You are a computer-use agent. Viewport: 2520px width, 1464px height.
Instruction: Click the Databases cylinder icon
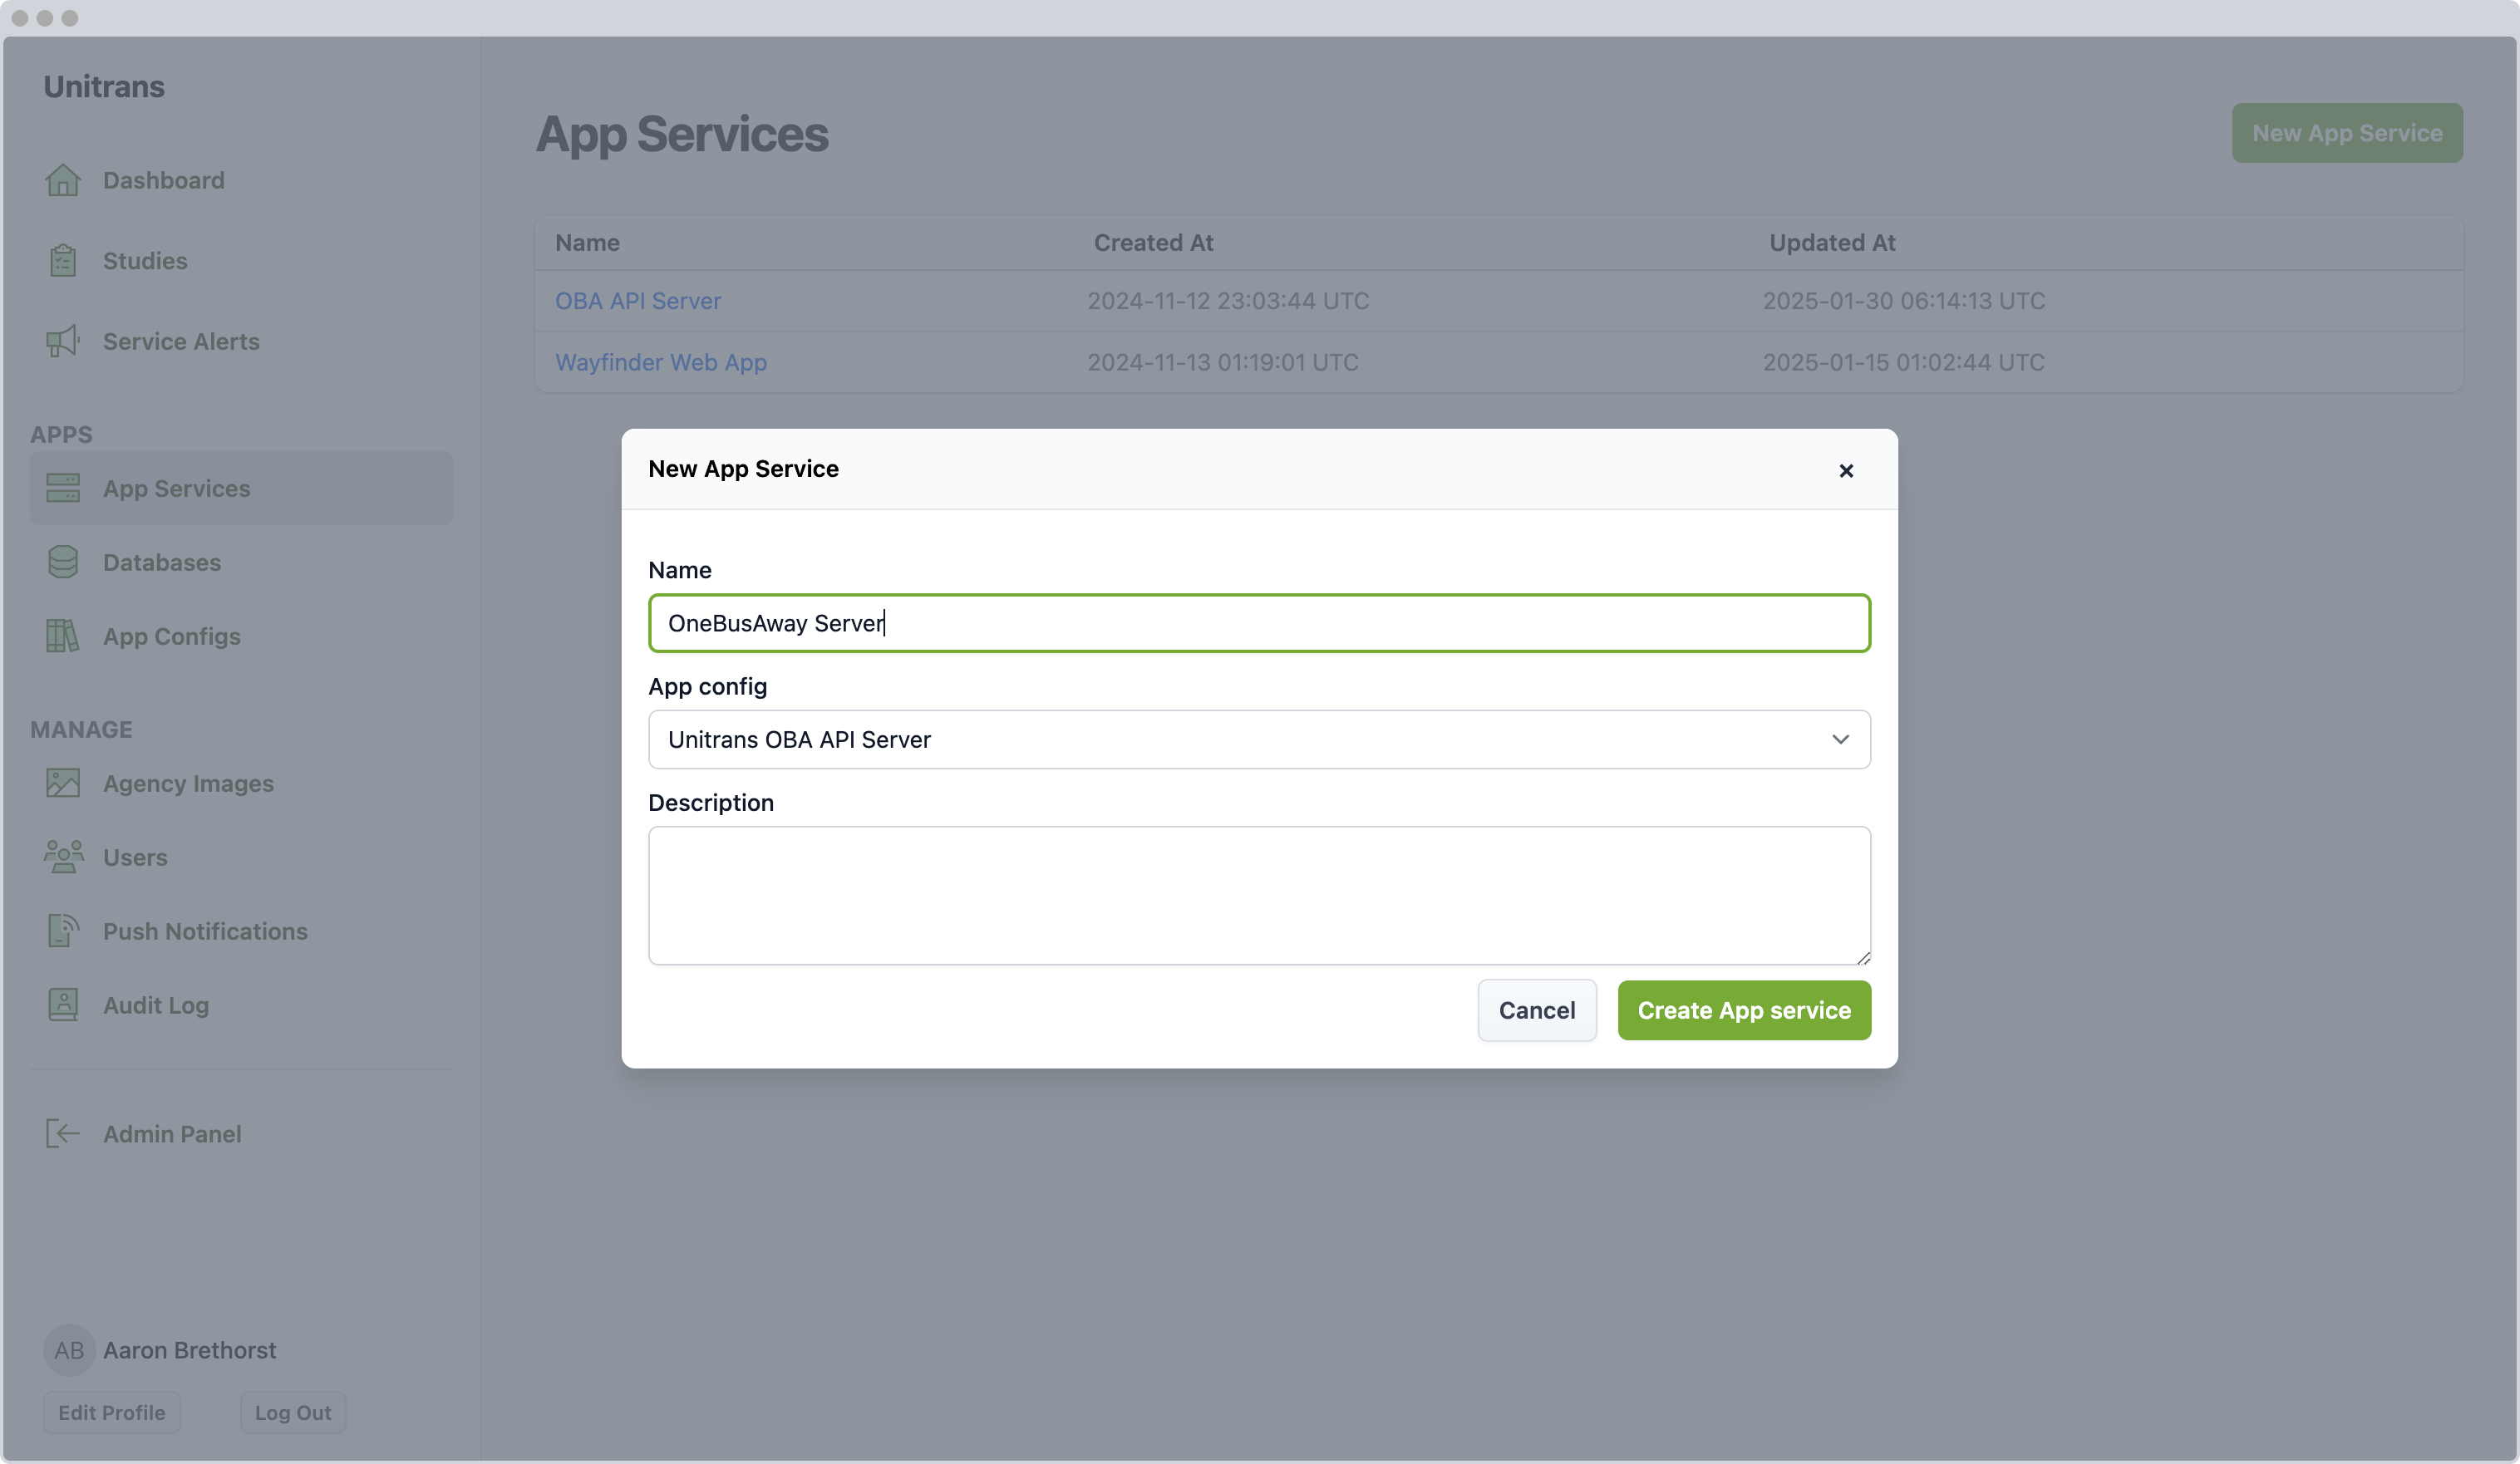click(63, 562)
